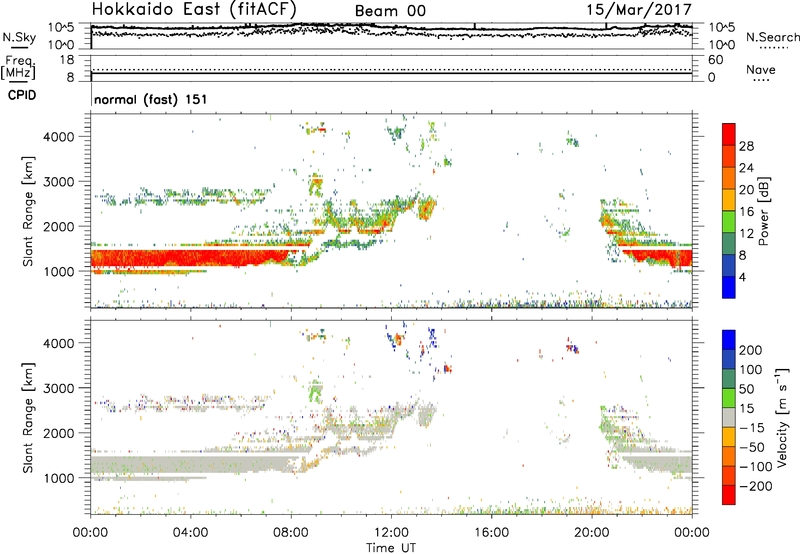Viewport: 800px width, 554px height.
Task: Click the "Velocity [m s⁻¹]" colorbar title
Action: [782, 417]
